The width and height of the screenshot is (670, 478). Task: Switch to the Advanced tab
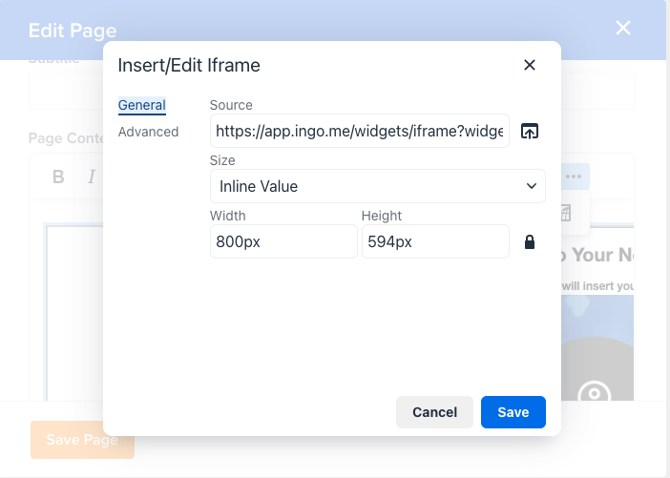pyautogui.click(x=148, y=132)
